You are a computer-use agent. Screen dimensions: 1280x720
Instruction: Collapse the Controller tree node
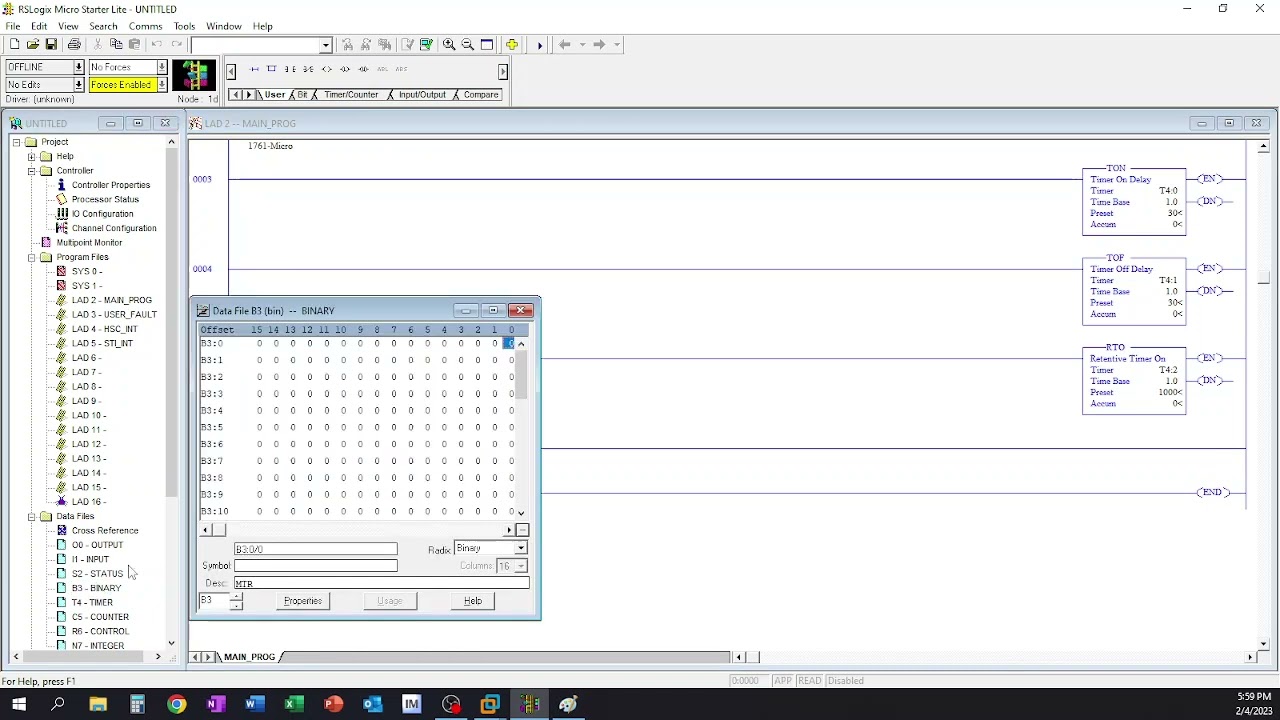(32, 171)
